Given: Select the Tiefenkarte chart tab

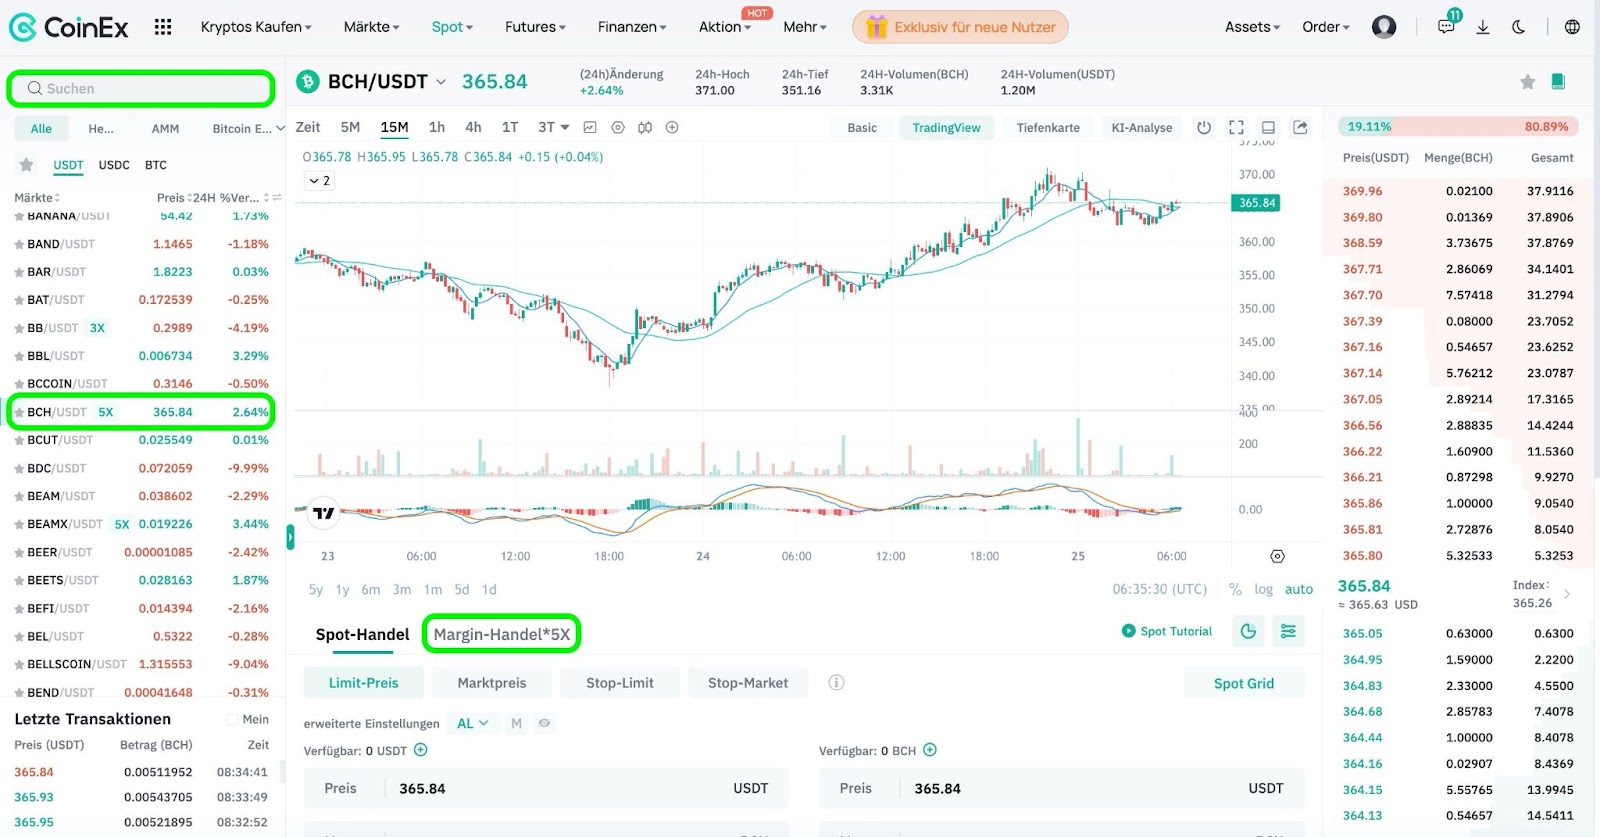Looking at the screenshot, I should (x=1048, y=128).
